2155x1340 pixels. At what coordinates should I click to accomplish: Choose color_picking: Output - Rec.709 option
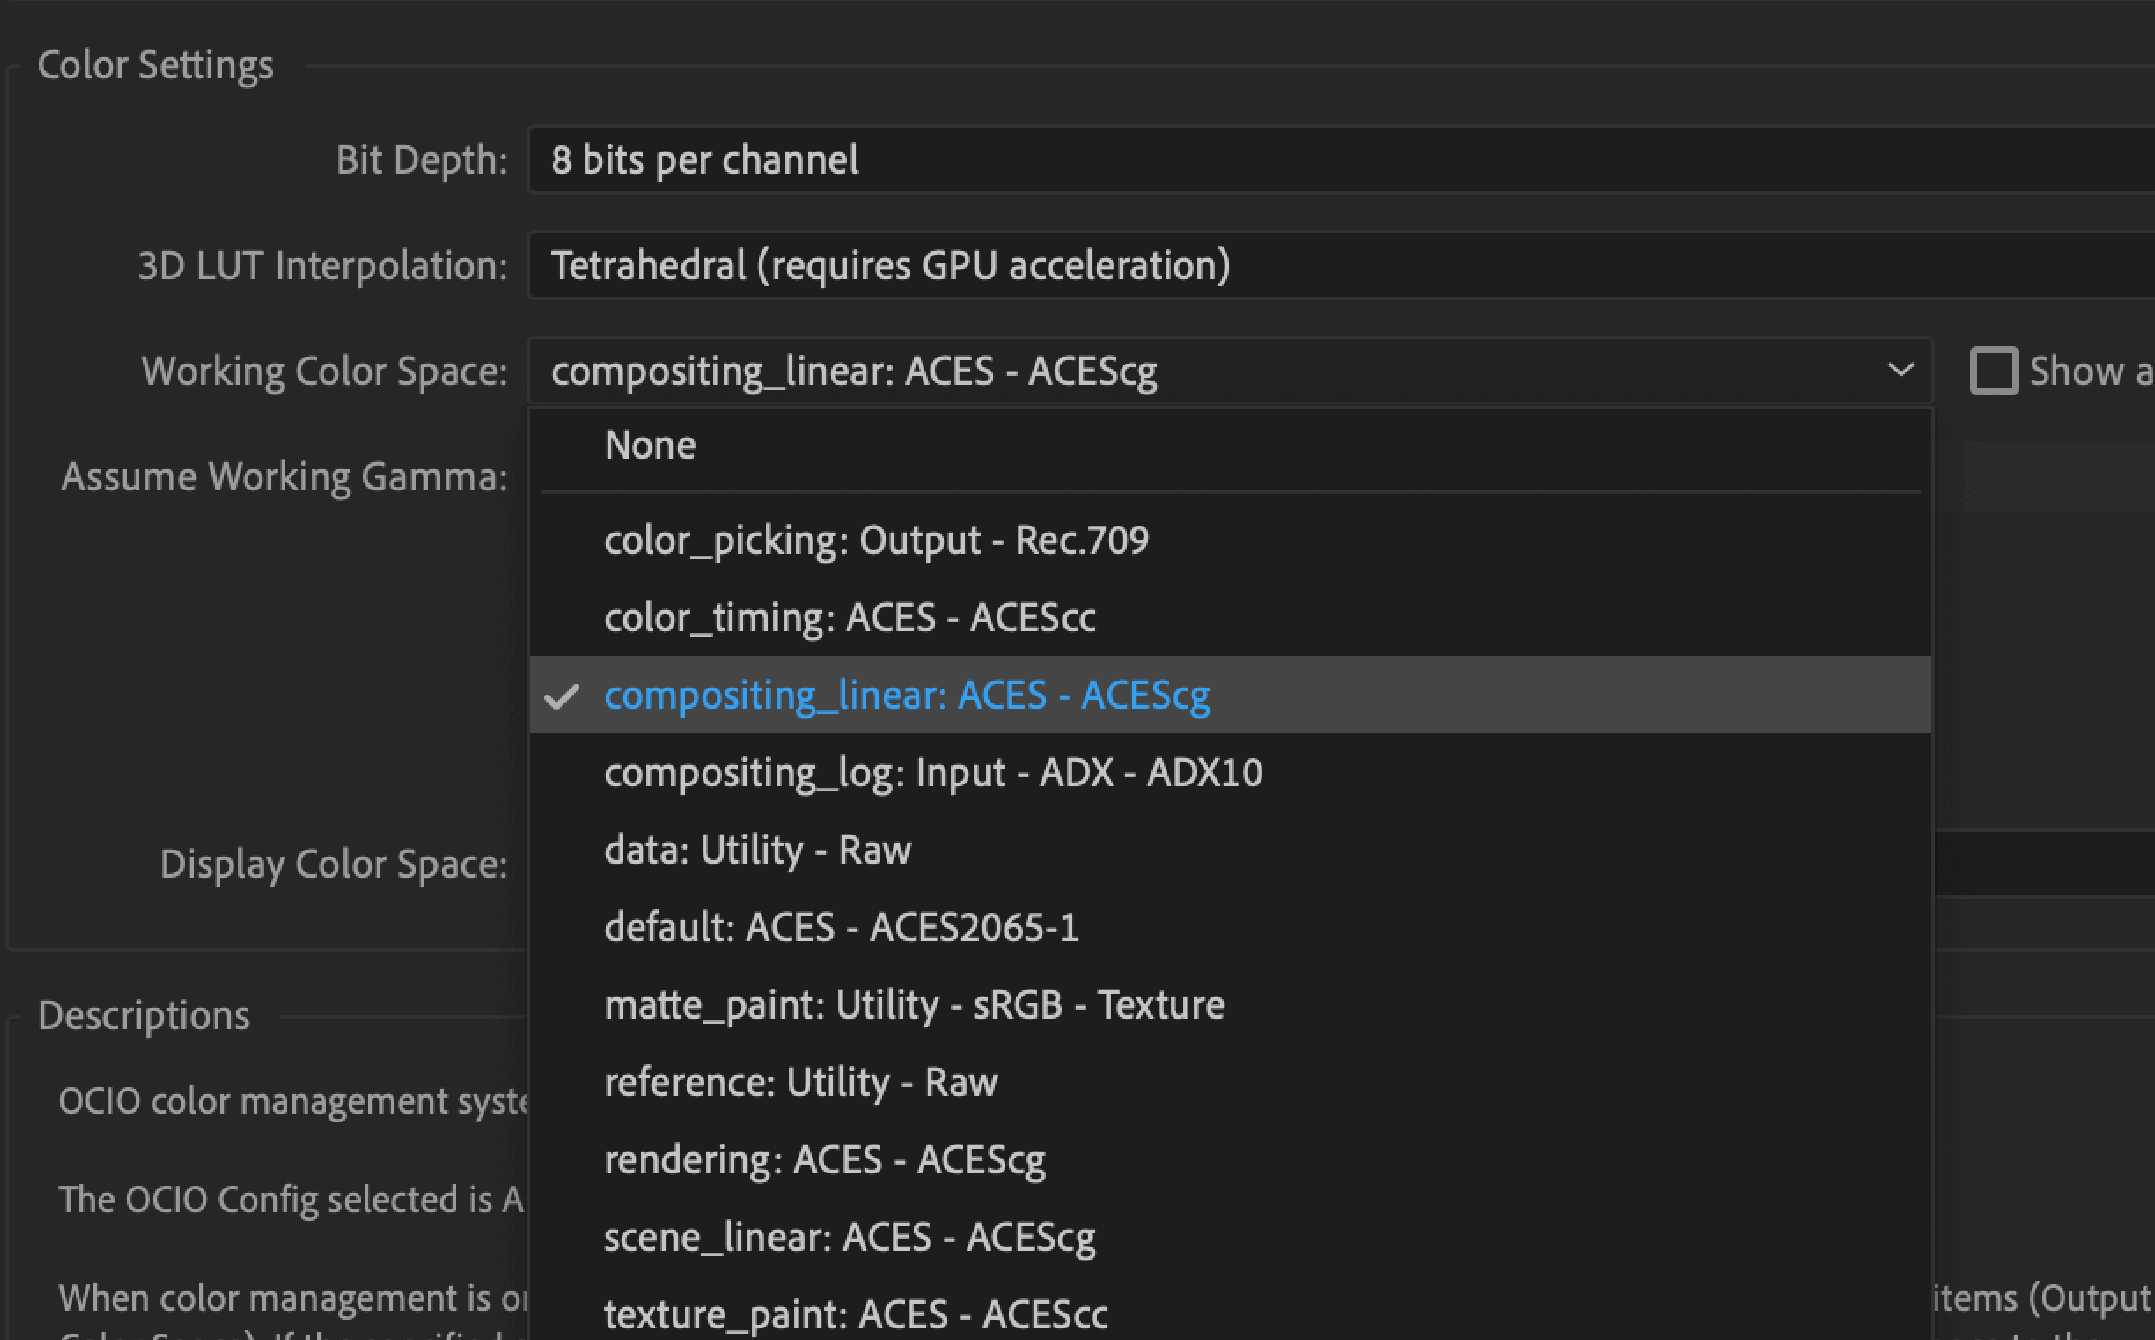877,540
